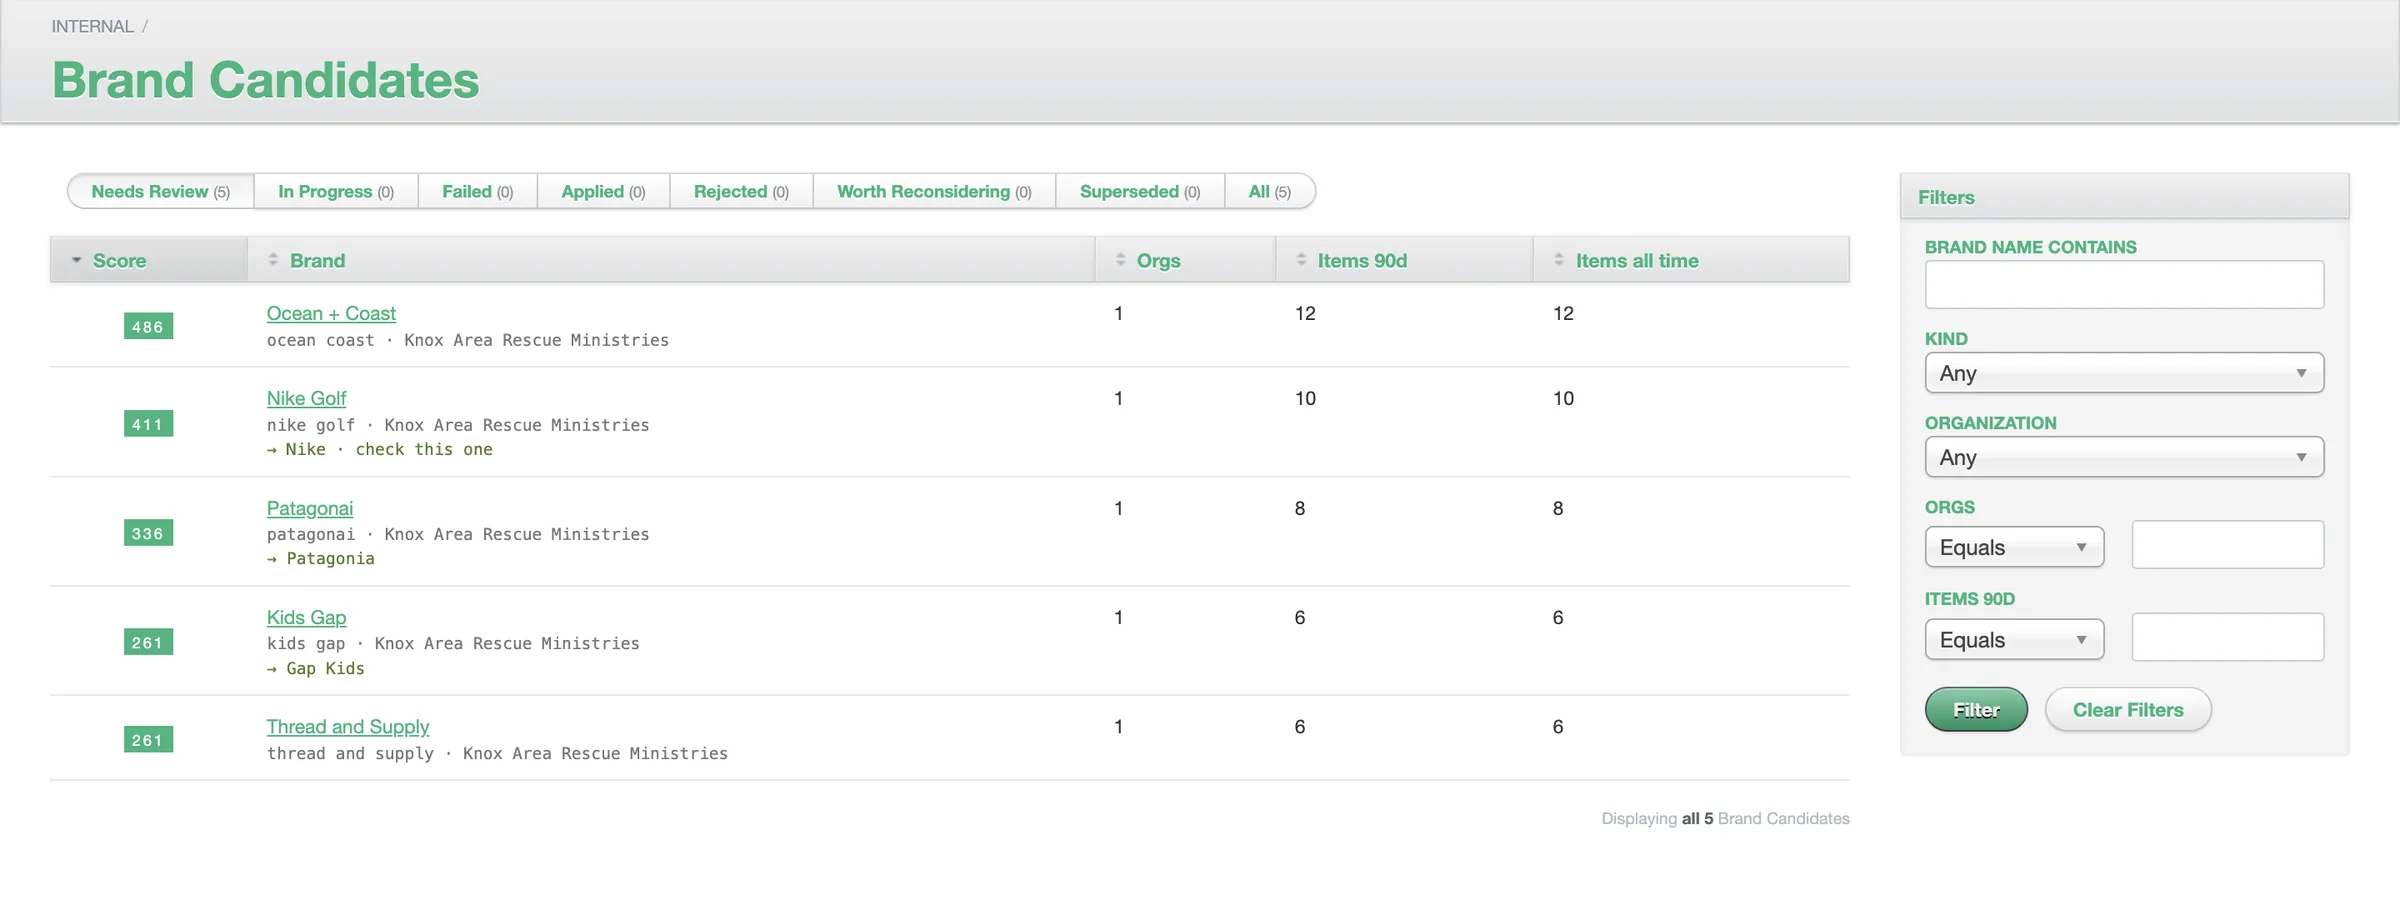Open the Items 90d Equals dropdown
2400x900 pixels.
pyautogui.click(x=2014, y=640)
